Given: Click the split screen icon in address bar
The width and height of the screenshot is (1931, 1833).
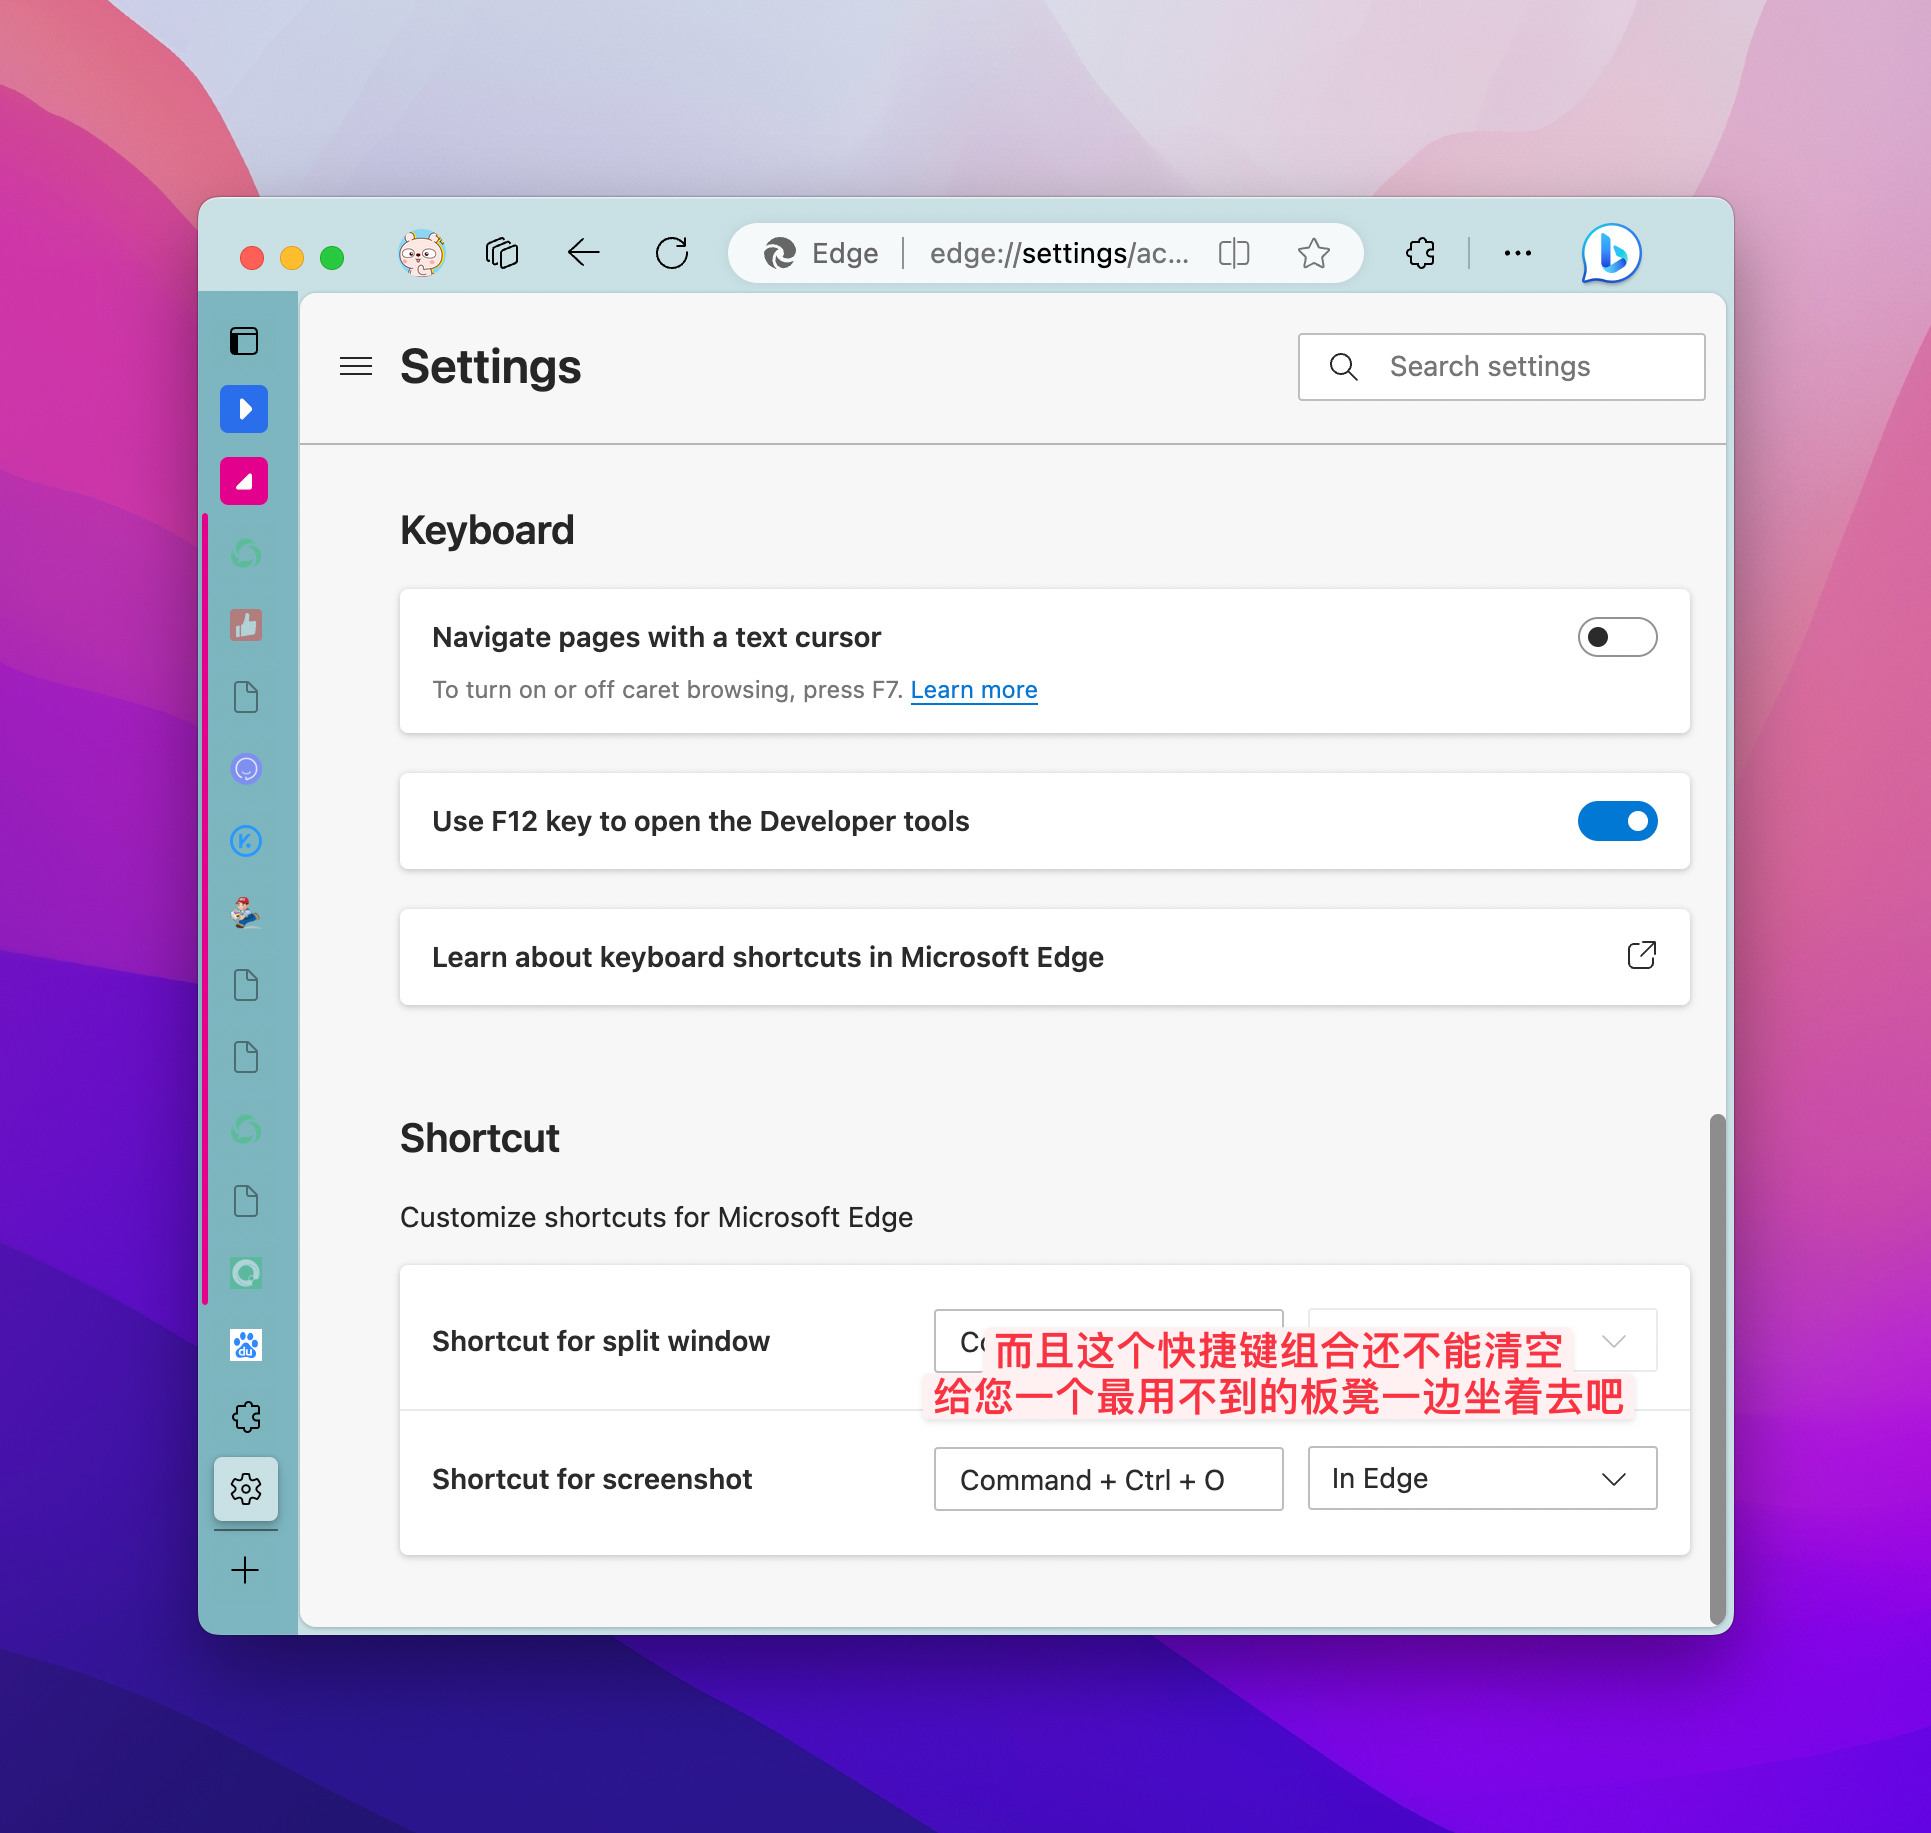Looking at the screenshot, I should (x=1234, y=254).
